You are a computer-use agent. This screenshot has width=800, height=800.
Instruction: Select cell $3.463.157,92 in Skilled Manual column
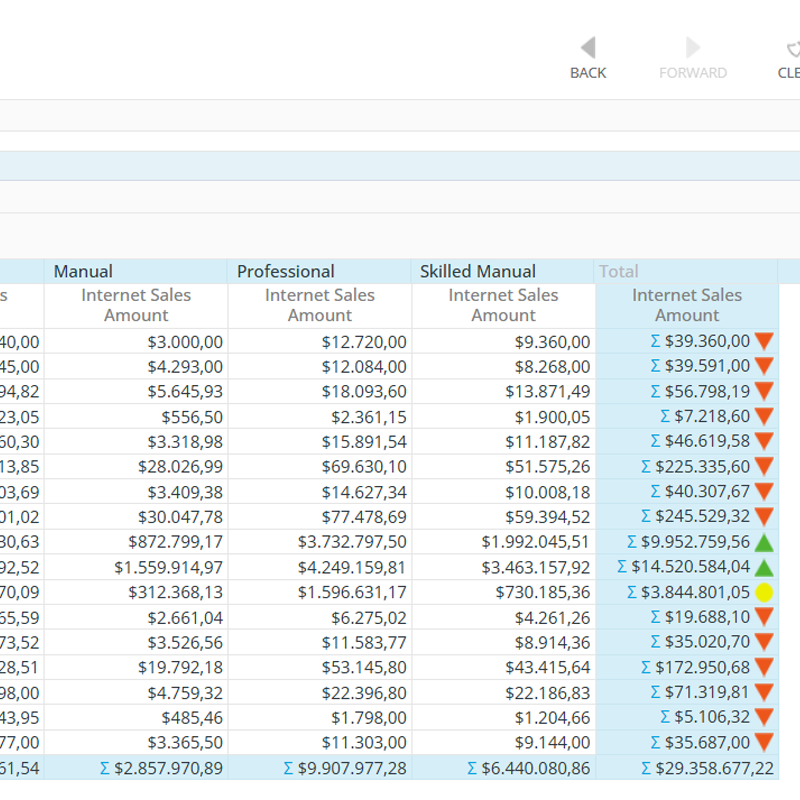click(503, 567)
